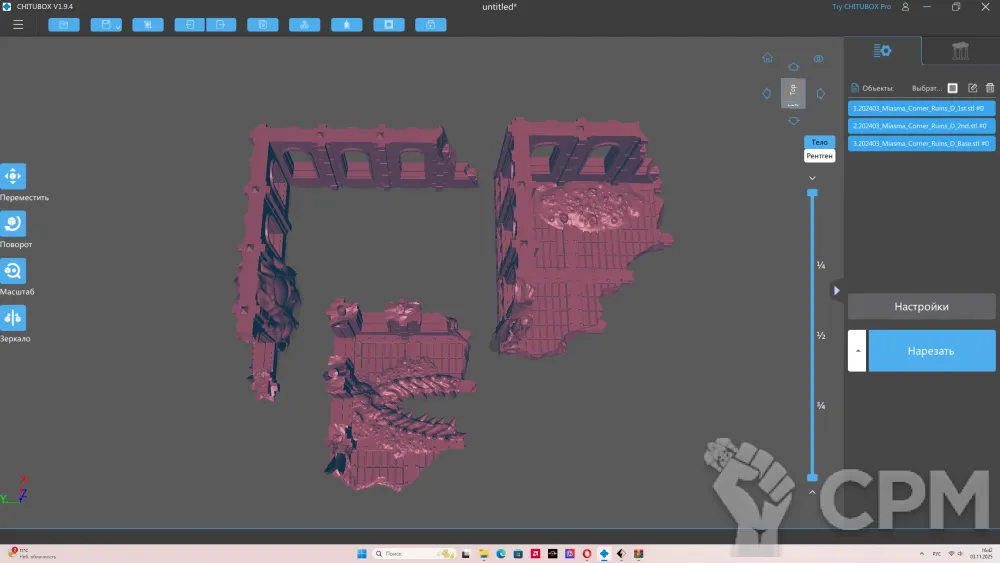Click the edit object pencil icon
1000x563 pixels.
pyautogui.click(x=972, y=88)
